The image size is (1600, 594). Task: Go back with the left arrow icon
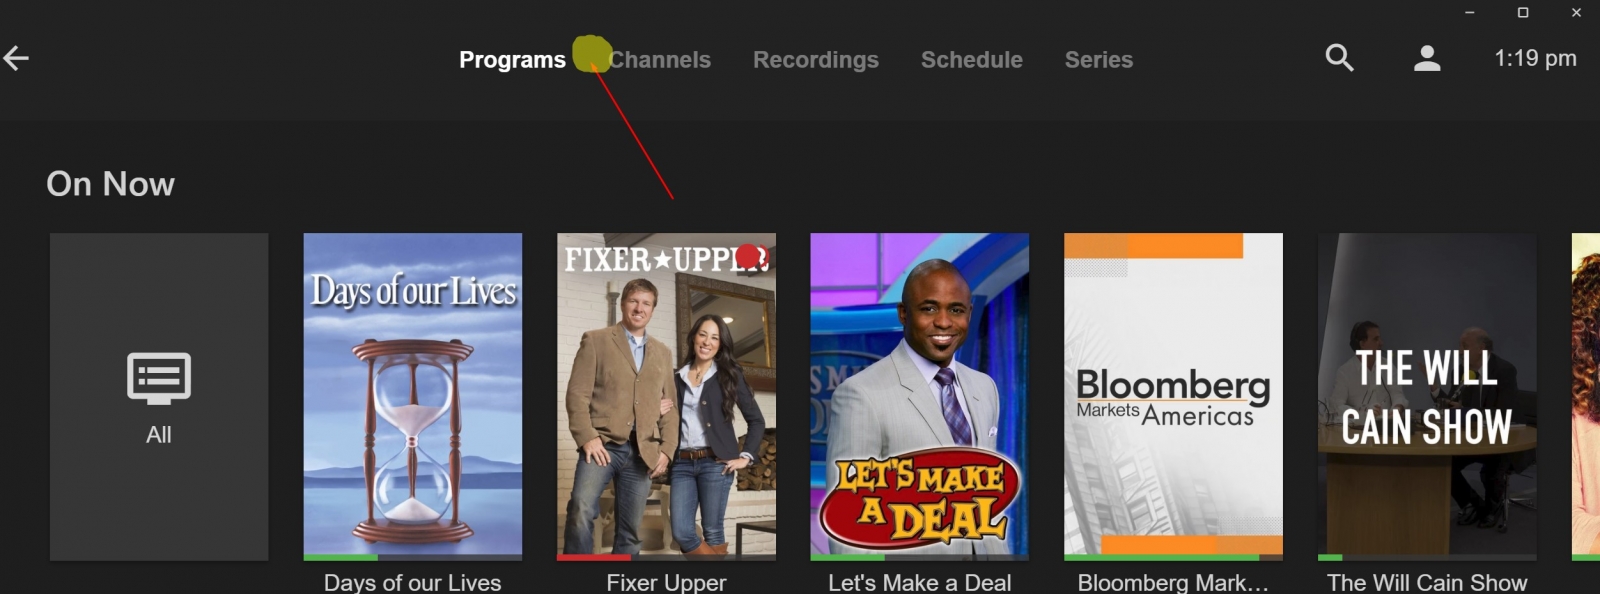[x=16, y=59]
